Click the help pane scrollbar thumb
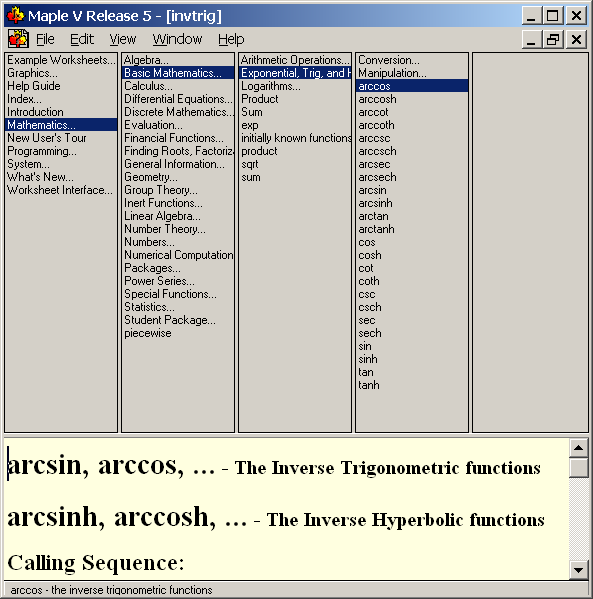Viewport: 593px width, 599px height. pyautogui.click(x=578, y=468)
